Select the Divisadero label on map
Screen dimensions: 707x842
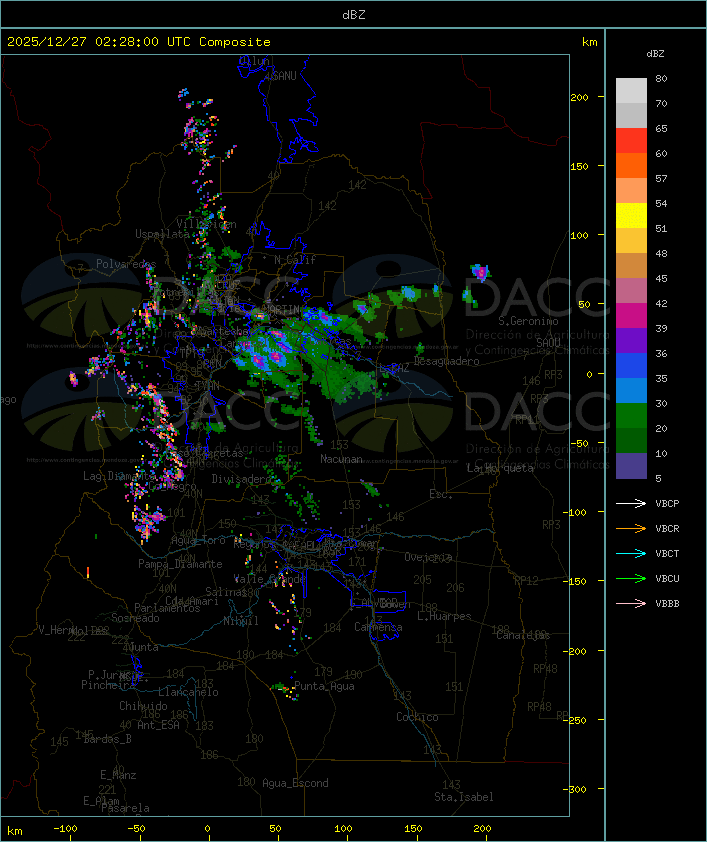[x=242, y=479]
